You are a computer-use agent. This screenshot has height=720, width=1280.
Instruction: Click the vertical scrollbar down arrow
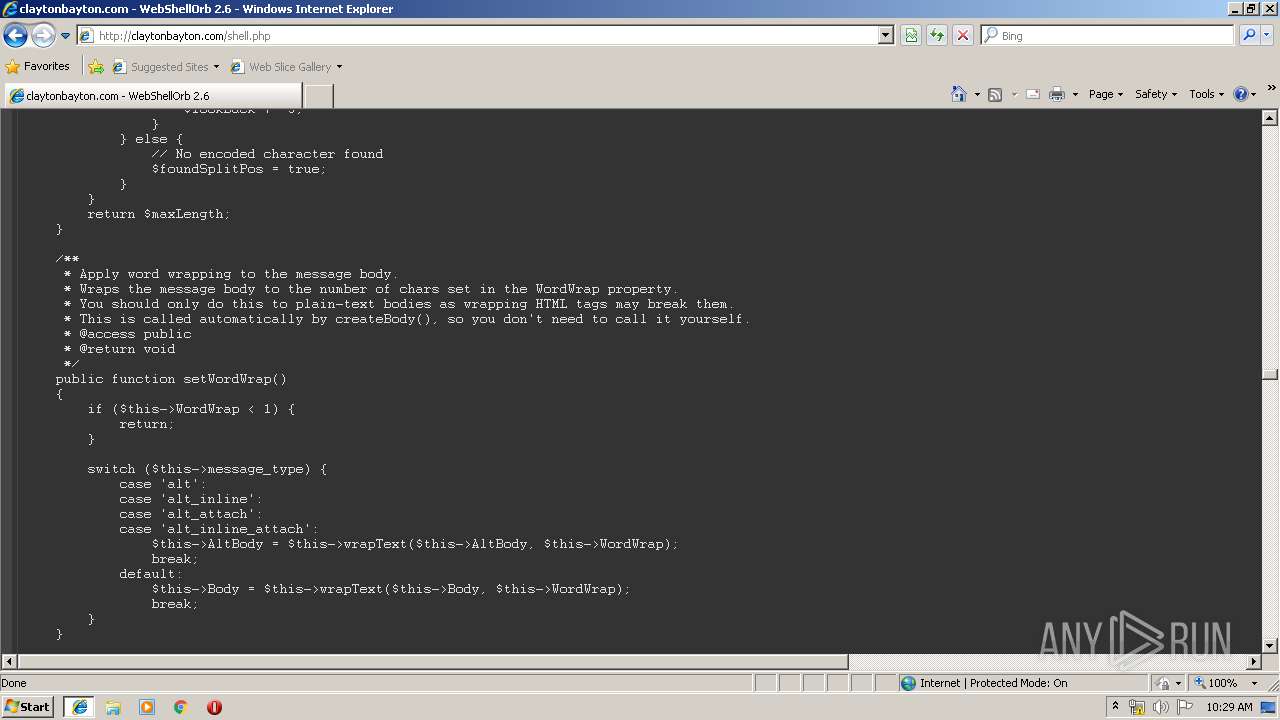pos(1270,646)
